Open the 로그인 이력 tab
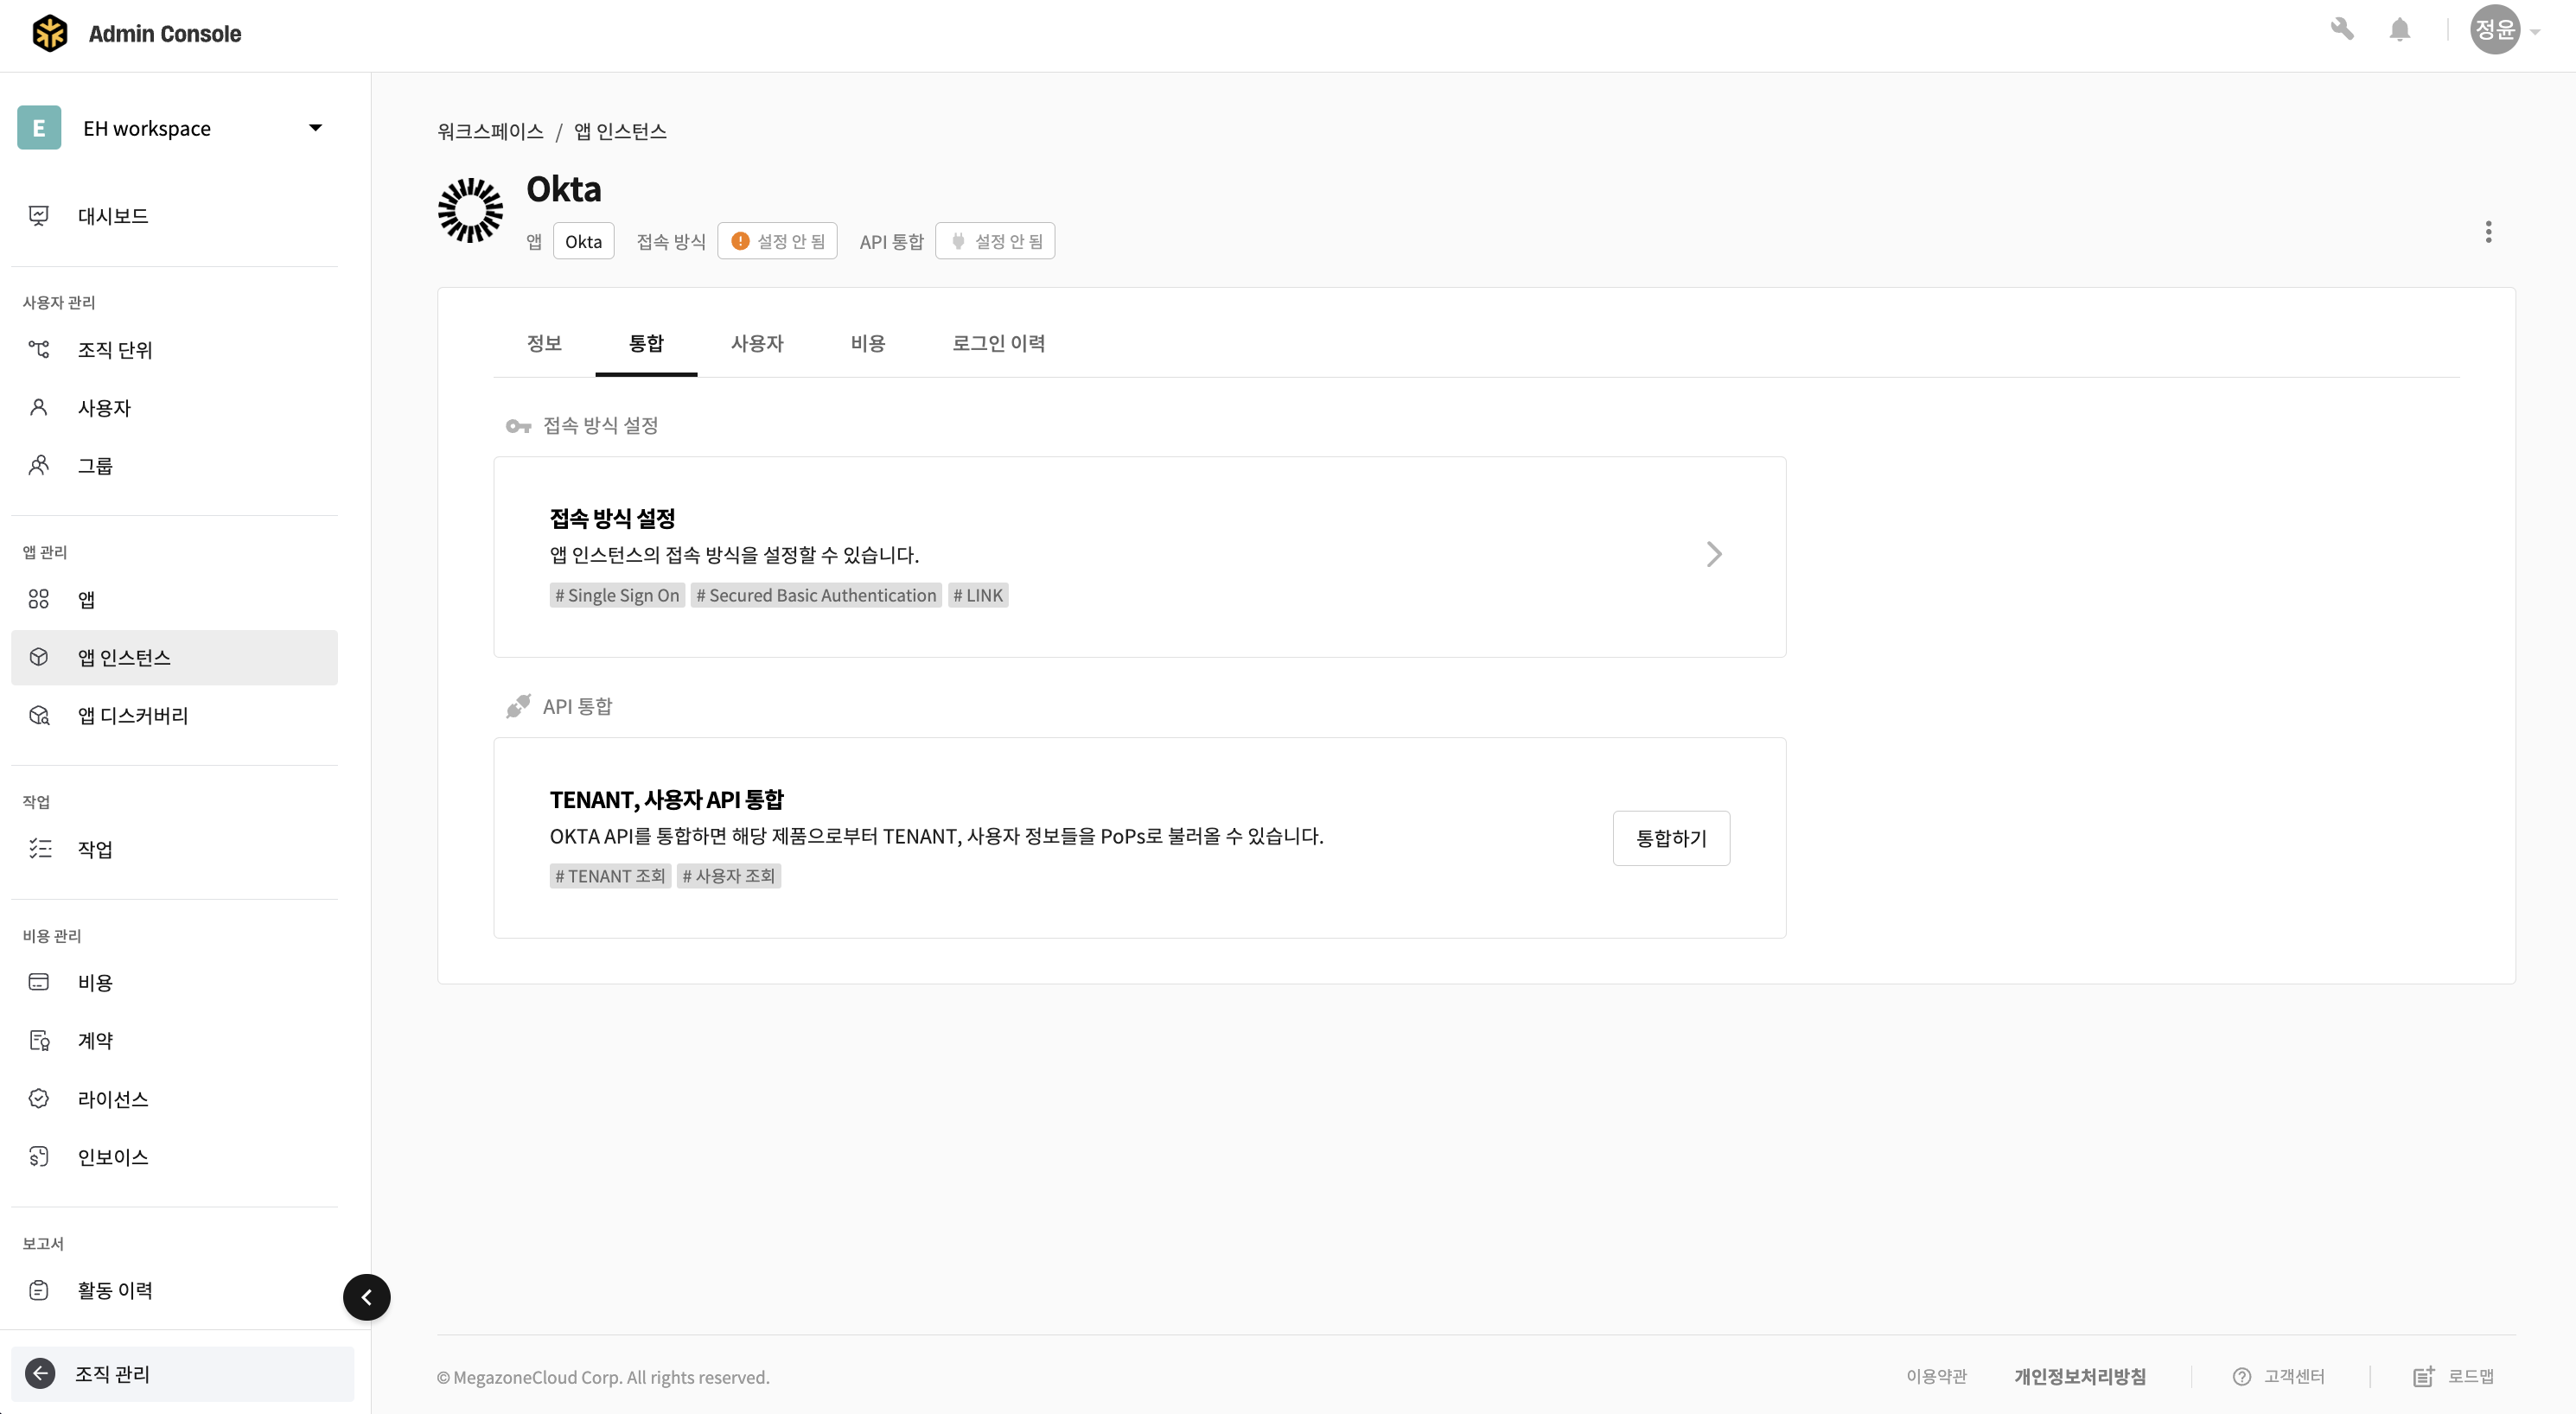Viewport: 2576px width, 1414px height. [x=998, y=343]
